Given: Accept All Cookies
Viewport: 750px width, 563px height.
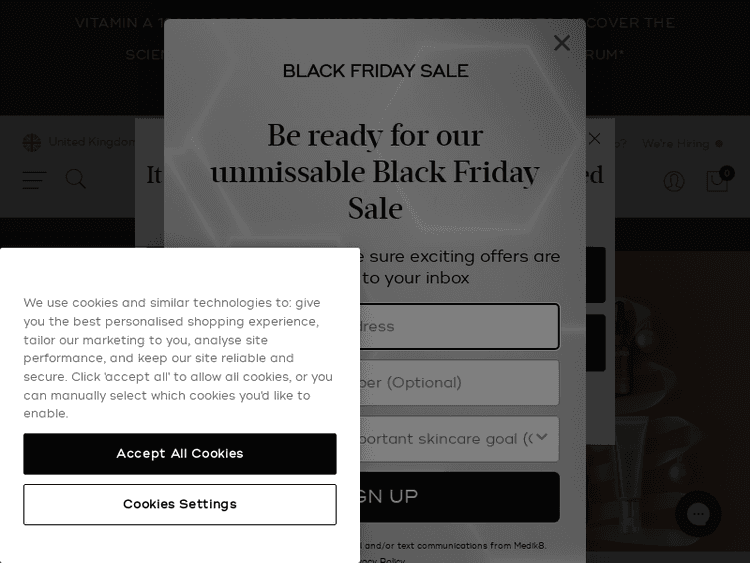Looking at the screenshot, I should pyautogui.click(x=180, y=454).
